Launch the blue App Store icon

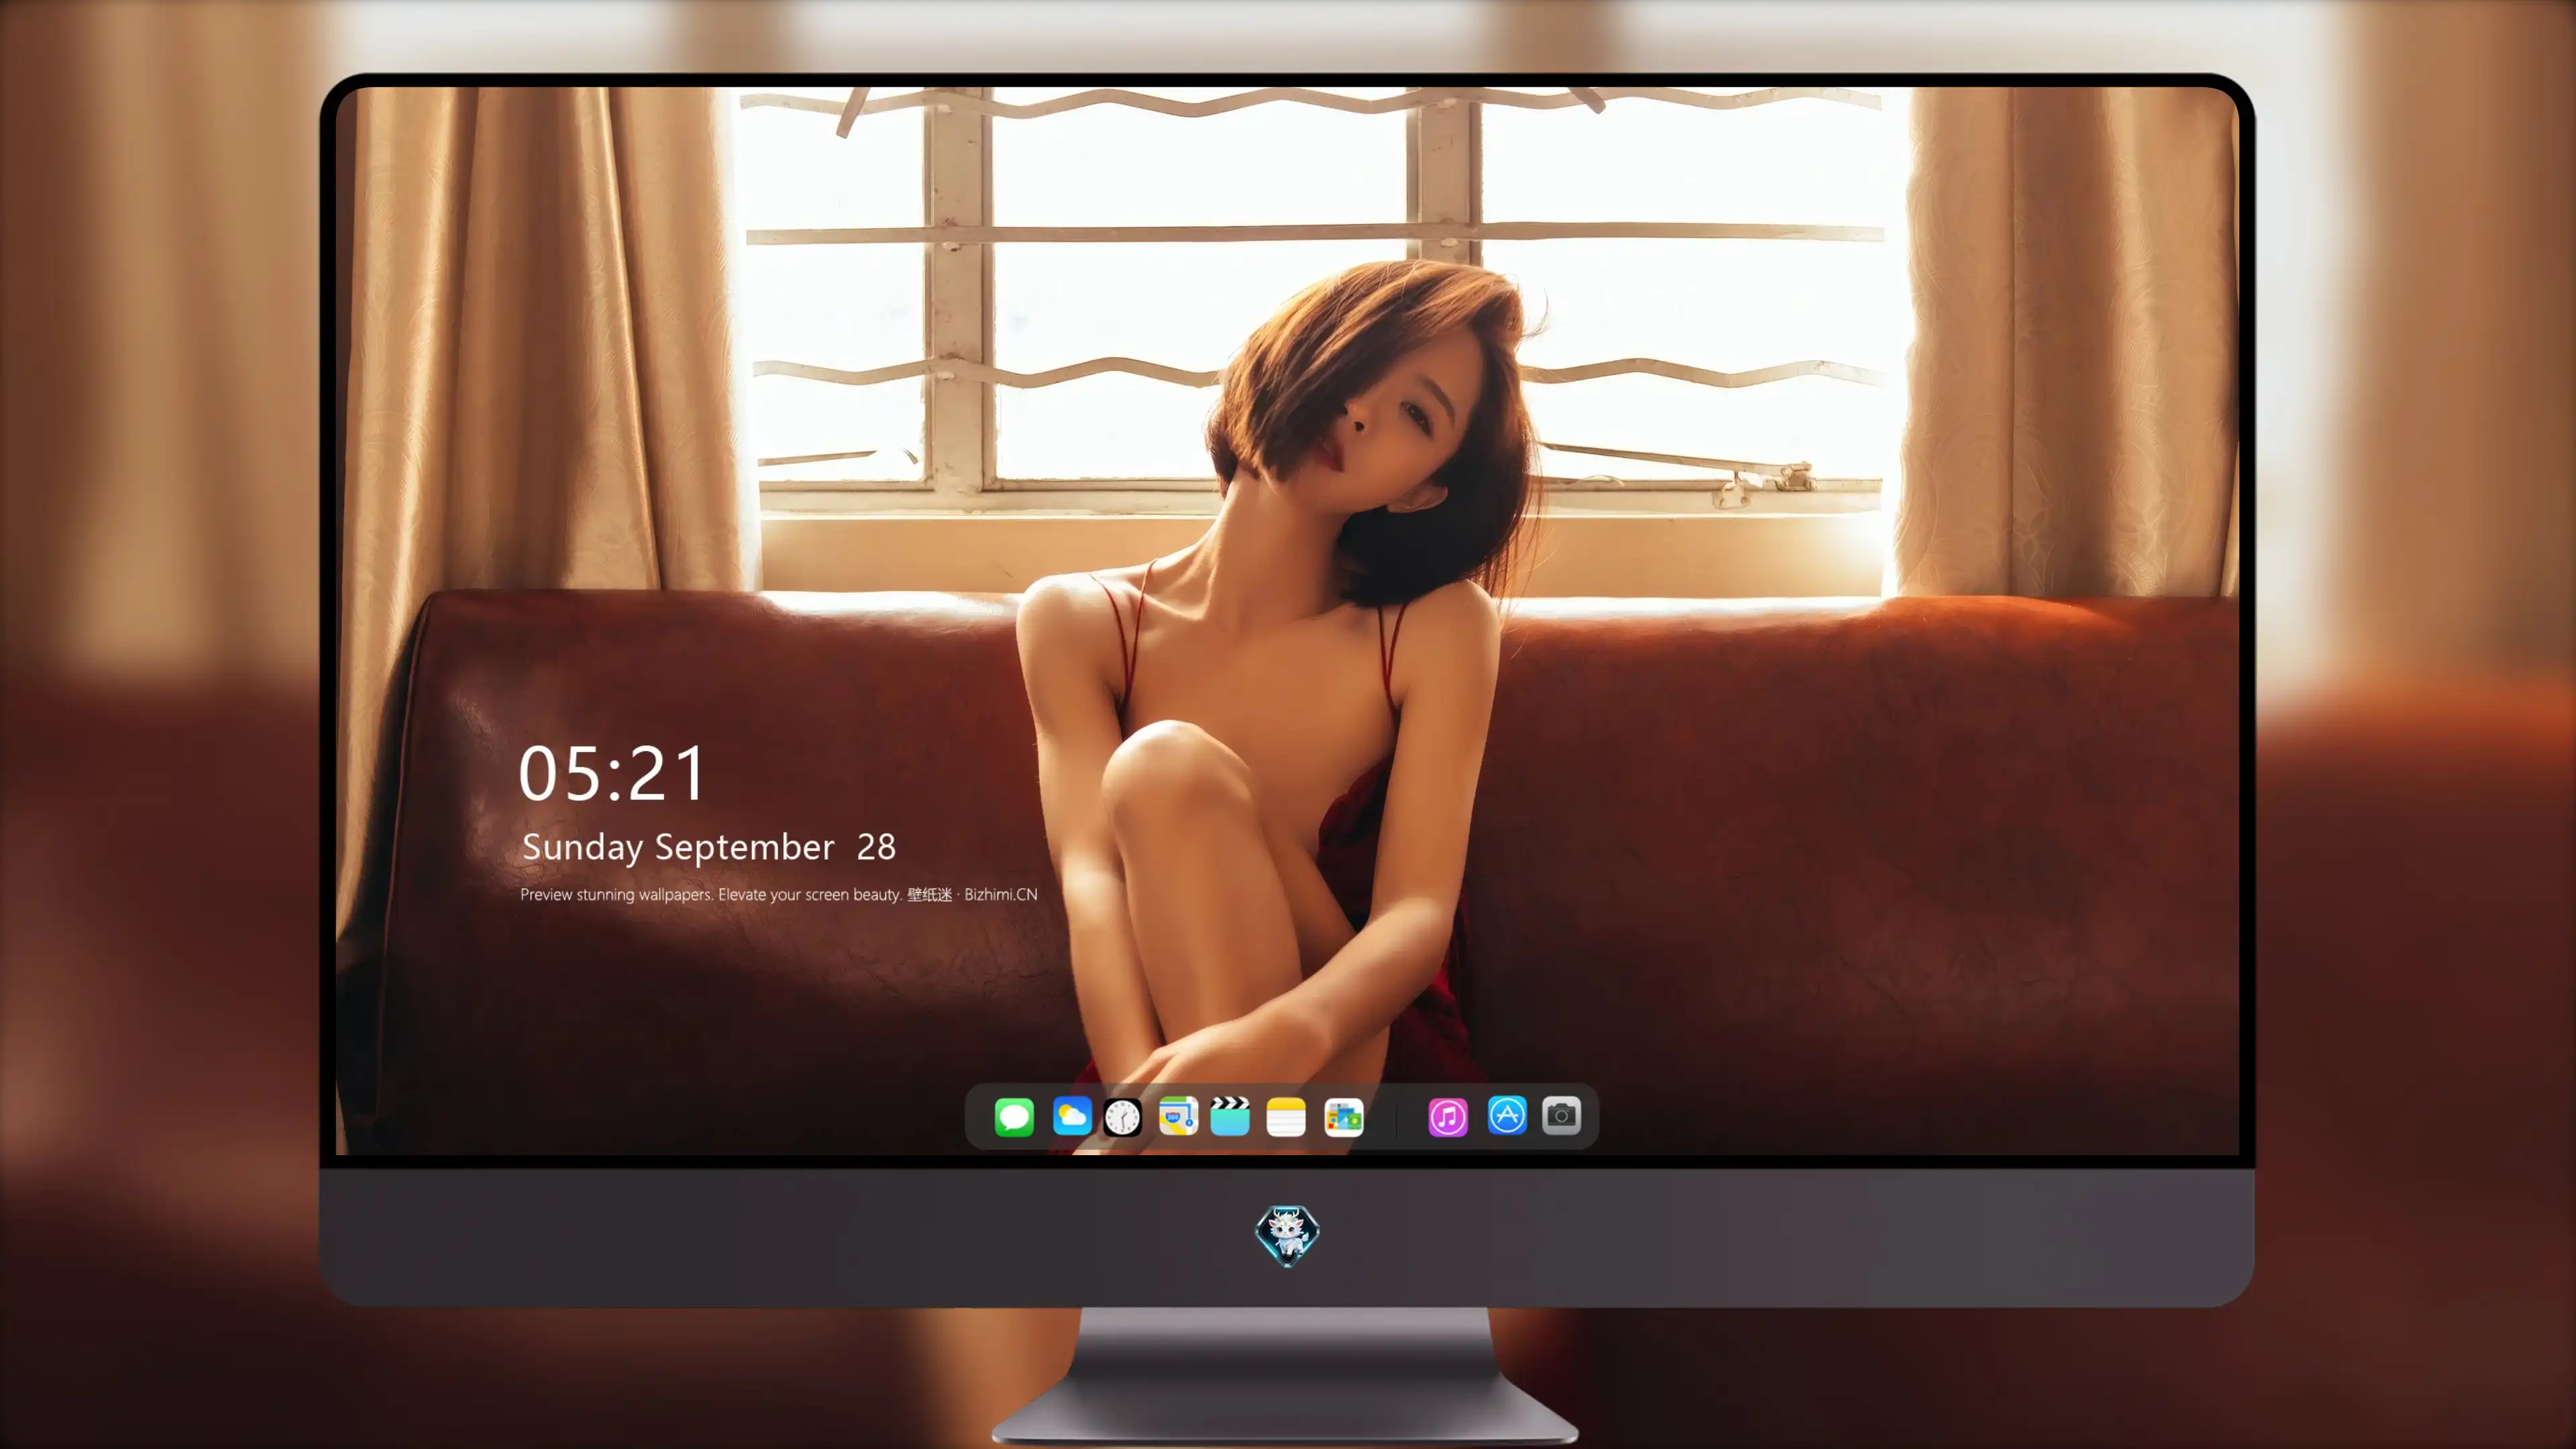pos(1507,1115)
